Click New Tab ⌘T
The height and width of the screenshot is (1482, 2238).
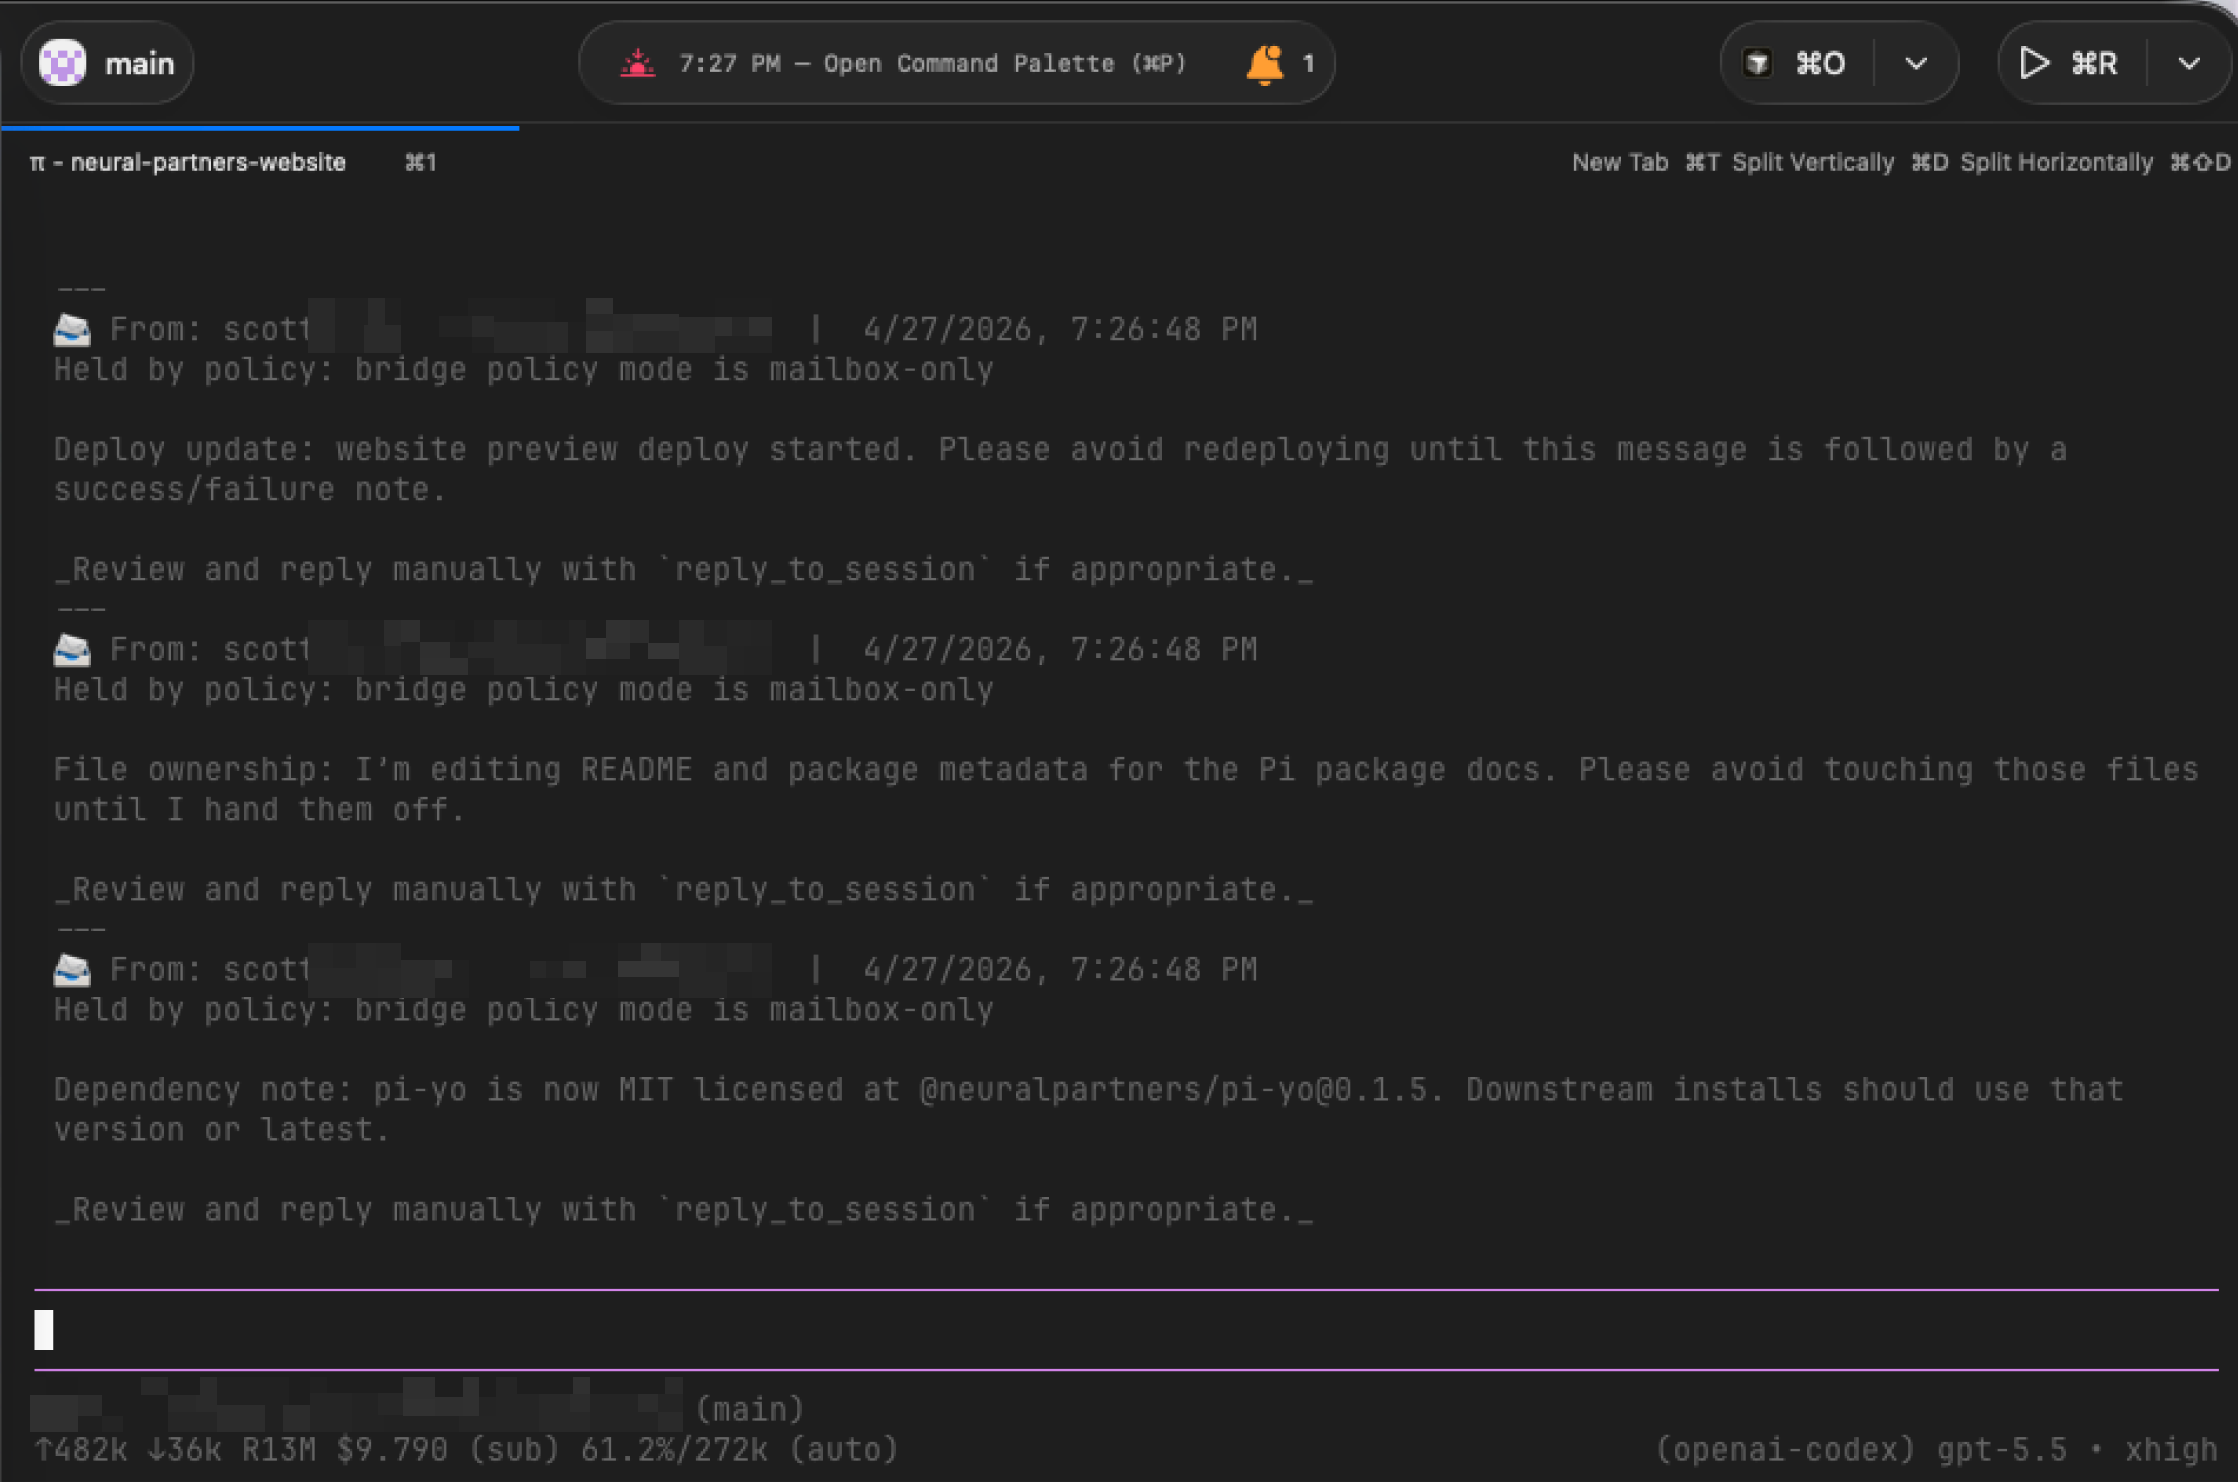click(1645, 162)
